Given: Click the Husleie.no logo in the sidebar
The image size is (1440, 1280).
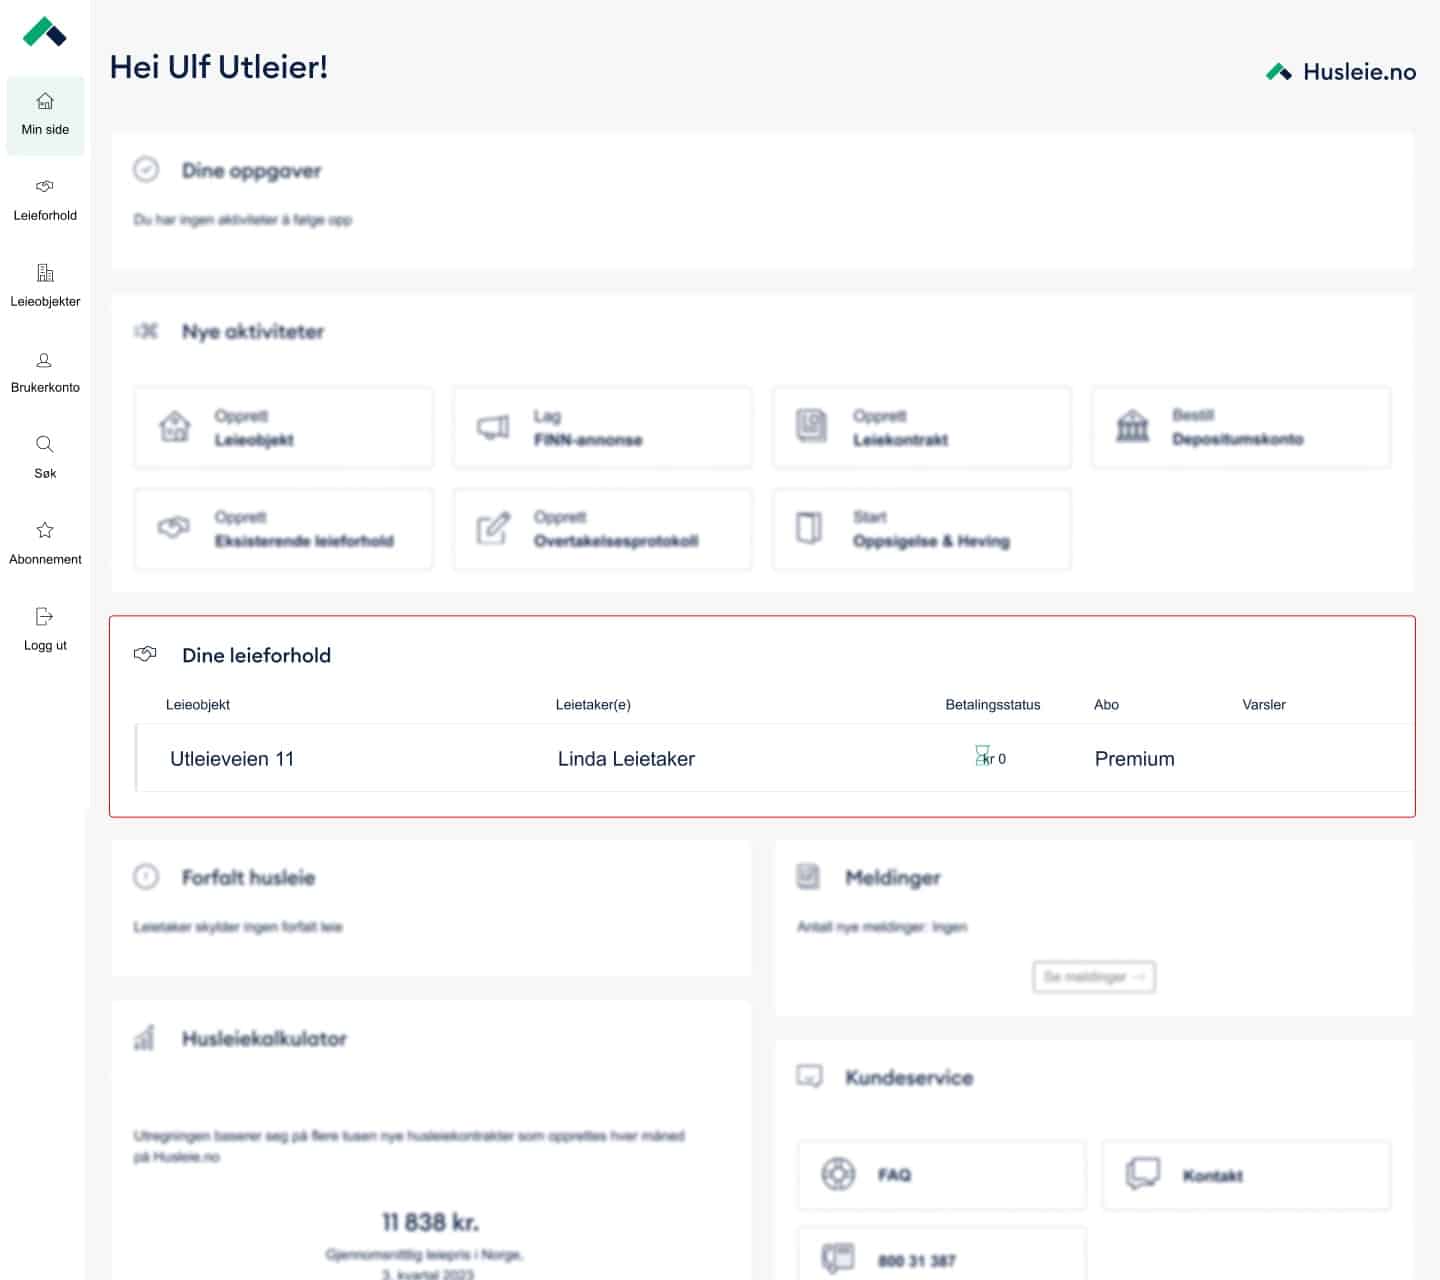Looking at the screenshot, I should tap(45, 32).
